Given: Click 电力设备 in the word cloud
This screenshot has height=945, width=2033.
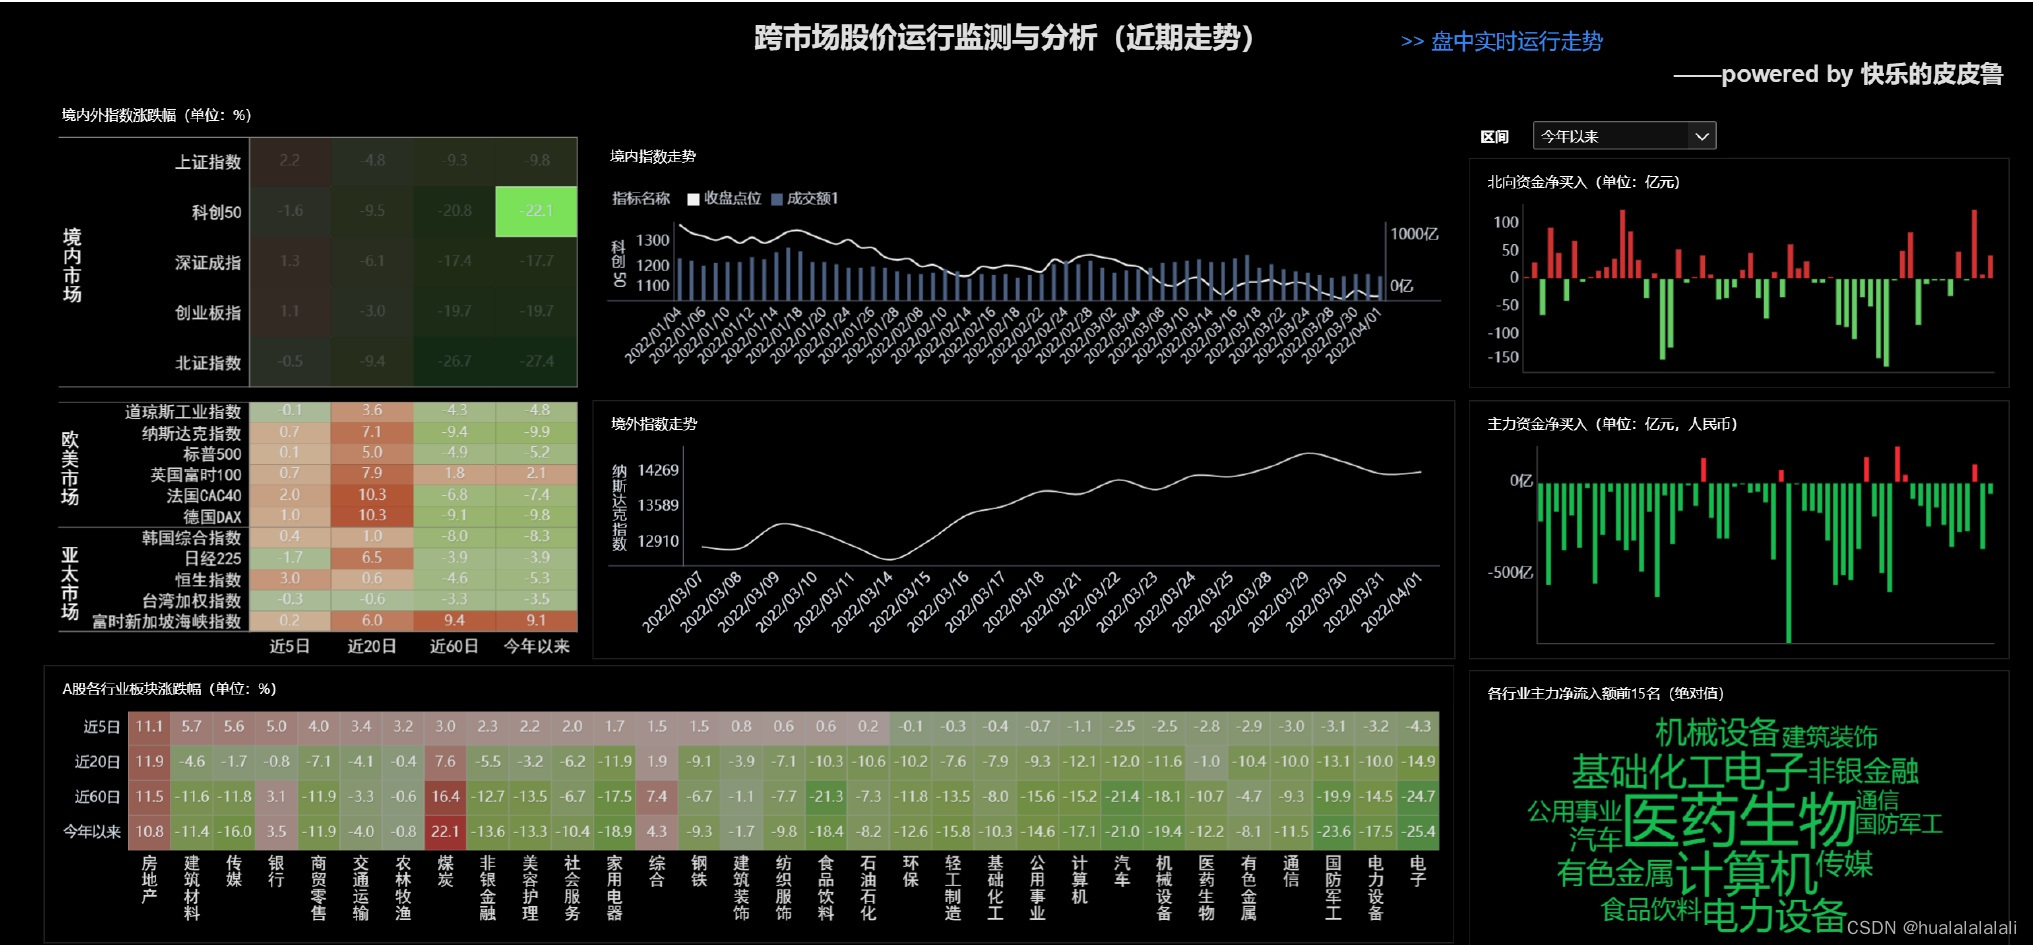Looking at the screenshot, I should pos(1773,915).
